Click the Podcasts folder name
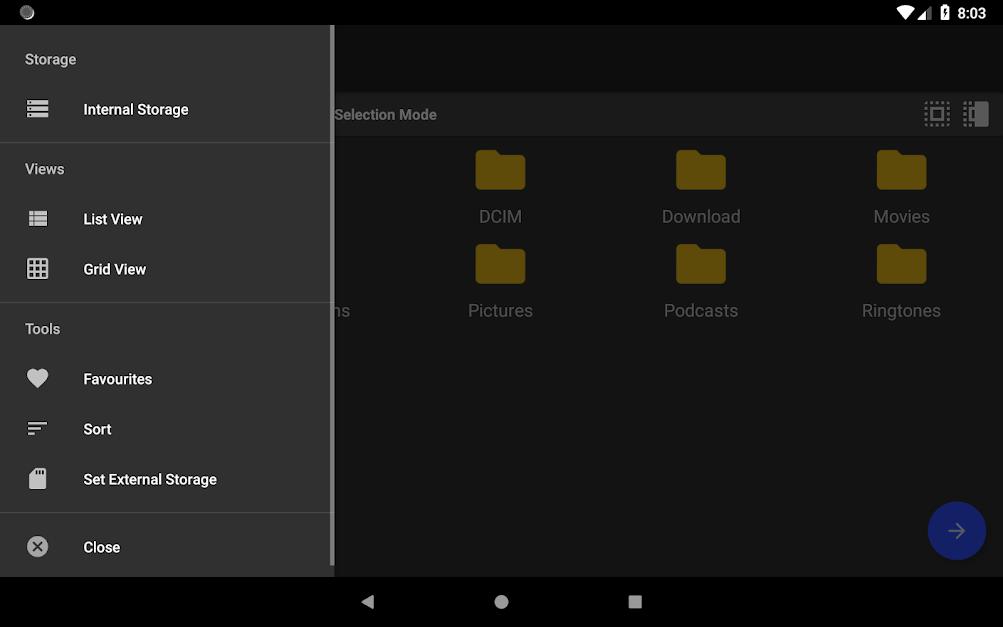The image size is (1003, 627). (x=701, y=311)
